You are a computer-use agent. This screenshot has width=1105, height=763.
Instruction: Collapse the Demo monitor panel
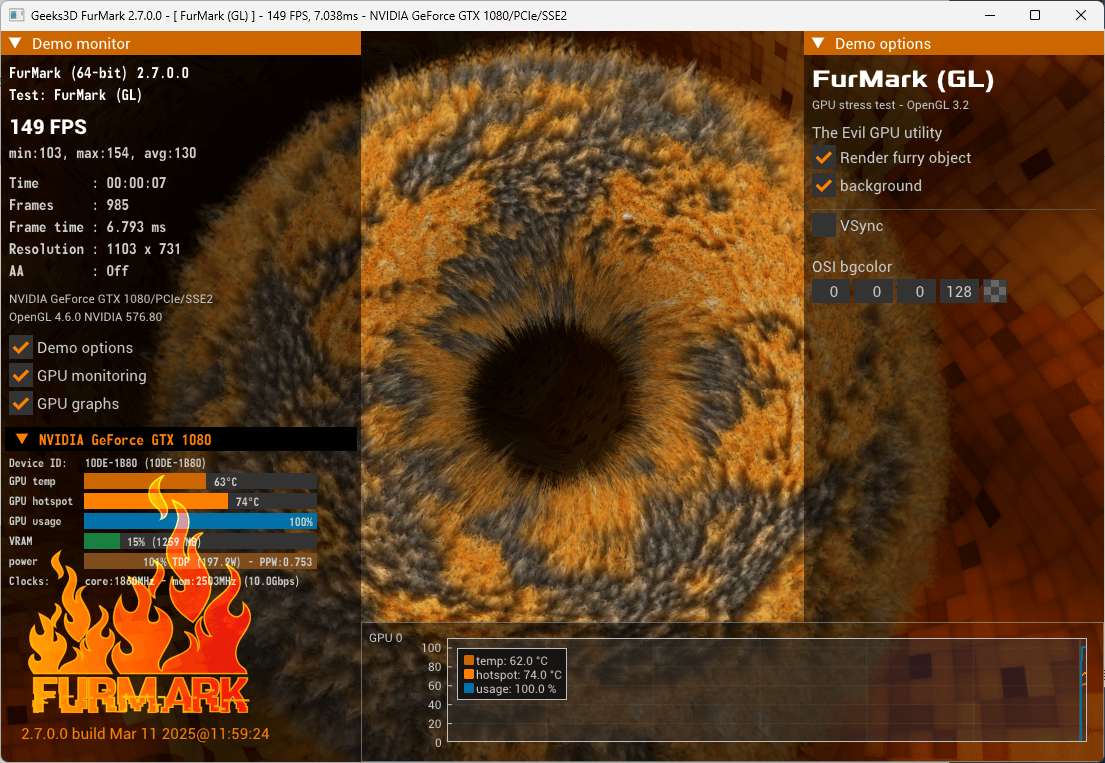pos(16,43)
